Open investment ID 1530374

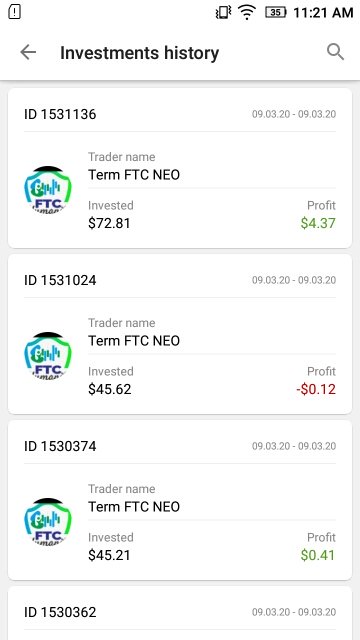(x=180, y=500)
